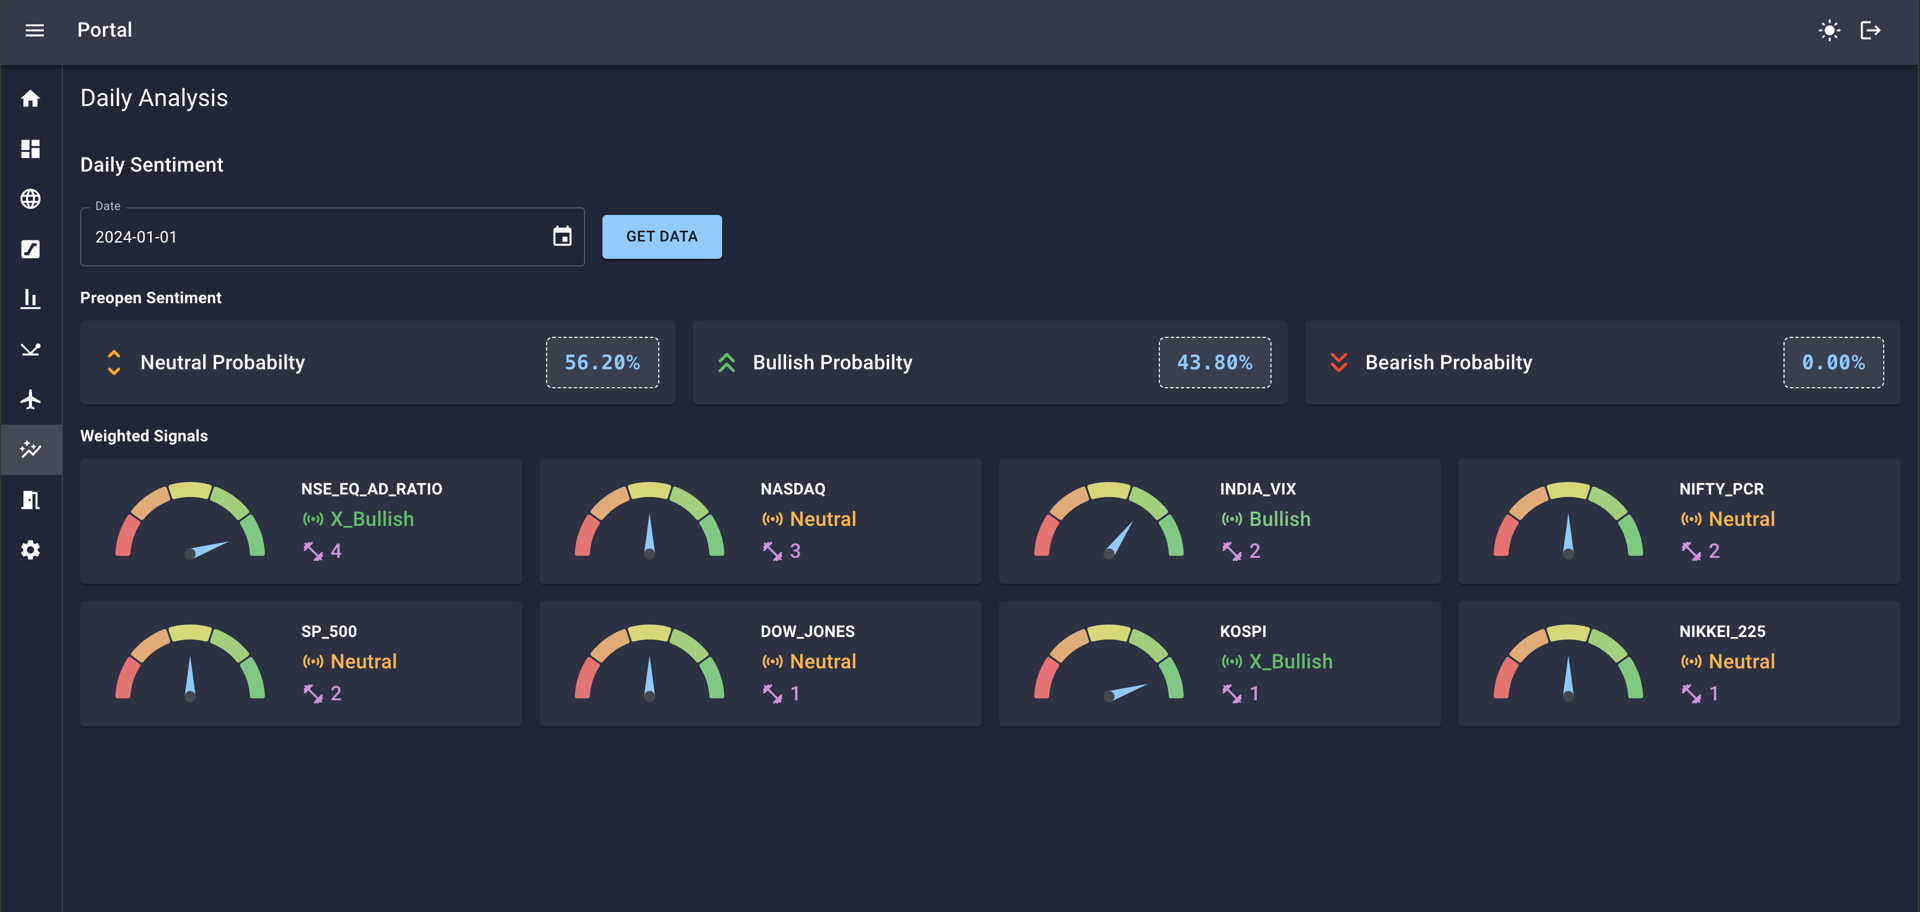This screenshot has width=1920, height=912.
Task: Click the 0.00% bearish probability value
Action: pyautogui.click(x=1834, y=363)
